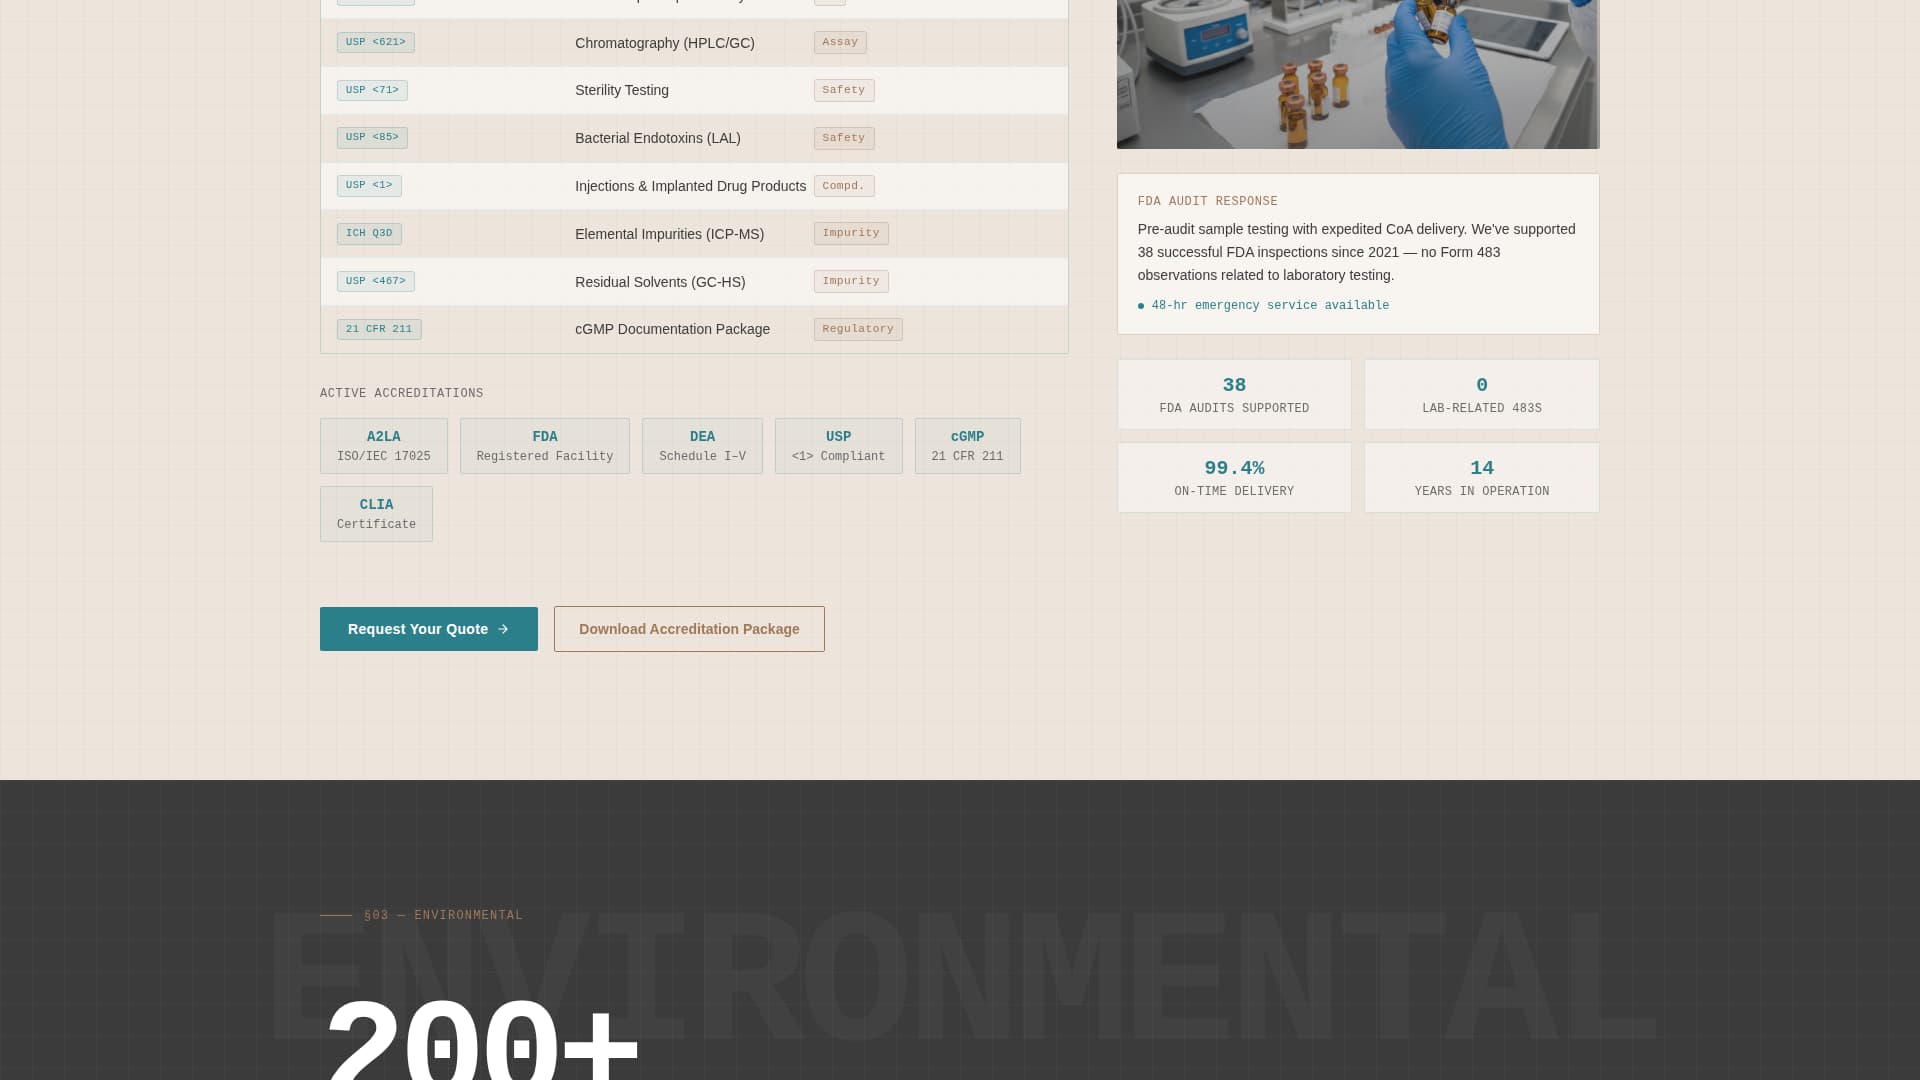Select the USP <85> badge

pyautogui.click(x=372, y=138)
